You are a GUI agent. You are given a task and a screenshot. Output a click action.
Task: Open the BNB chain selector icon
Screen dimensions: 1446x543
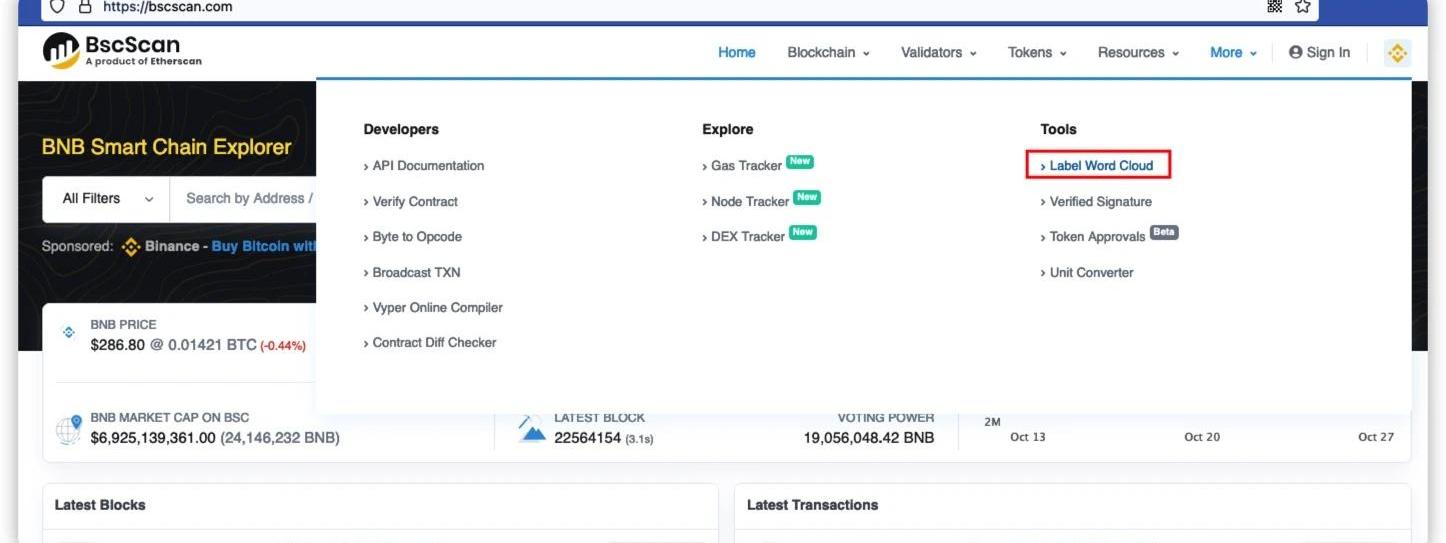(x=1397, y=53)
